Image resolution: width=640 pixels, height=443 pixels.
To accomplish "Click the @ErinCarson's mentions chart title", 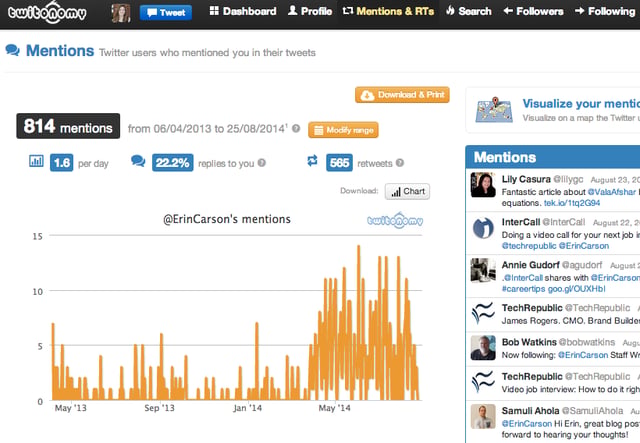I will [227, 219].
